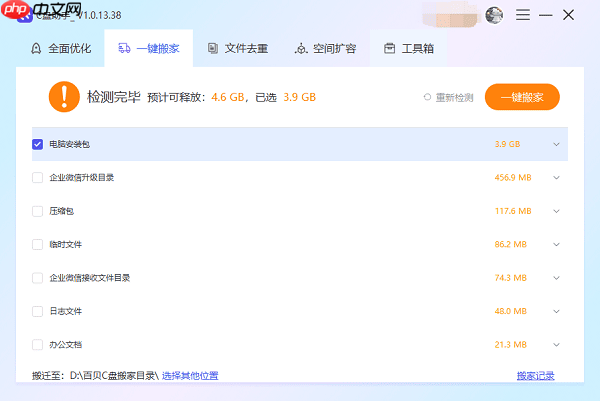Click the orange 一键搬家 button
The width and height of the screenshot is (600, 401).
click(x=522, y=97)
